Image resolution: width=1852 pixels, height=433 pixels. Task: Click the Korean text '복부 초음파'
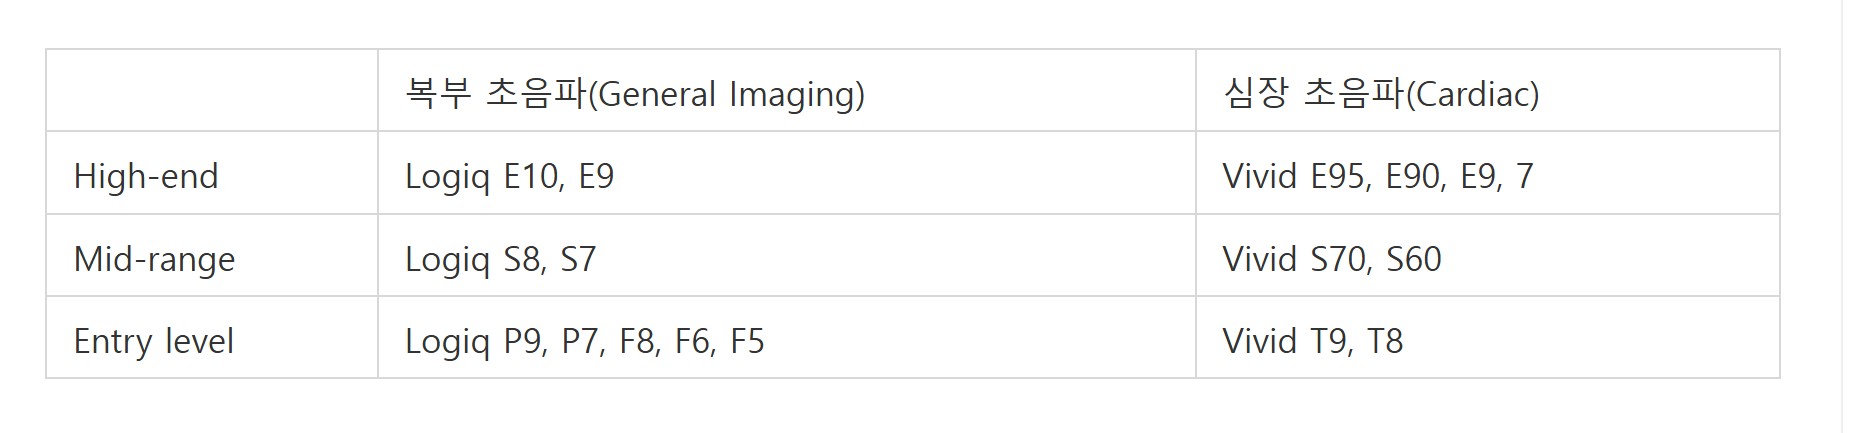coord(495,93)
